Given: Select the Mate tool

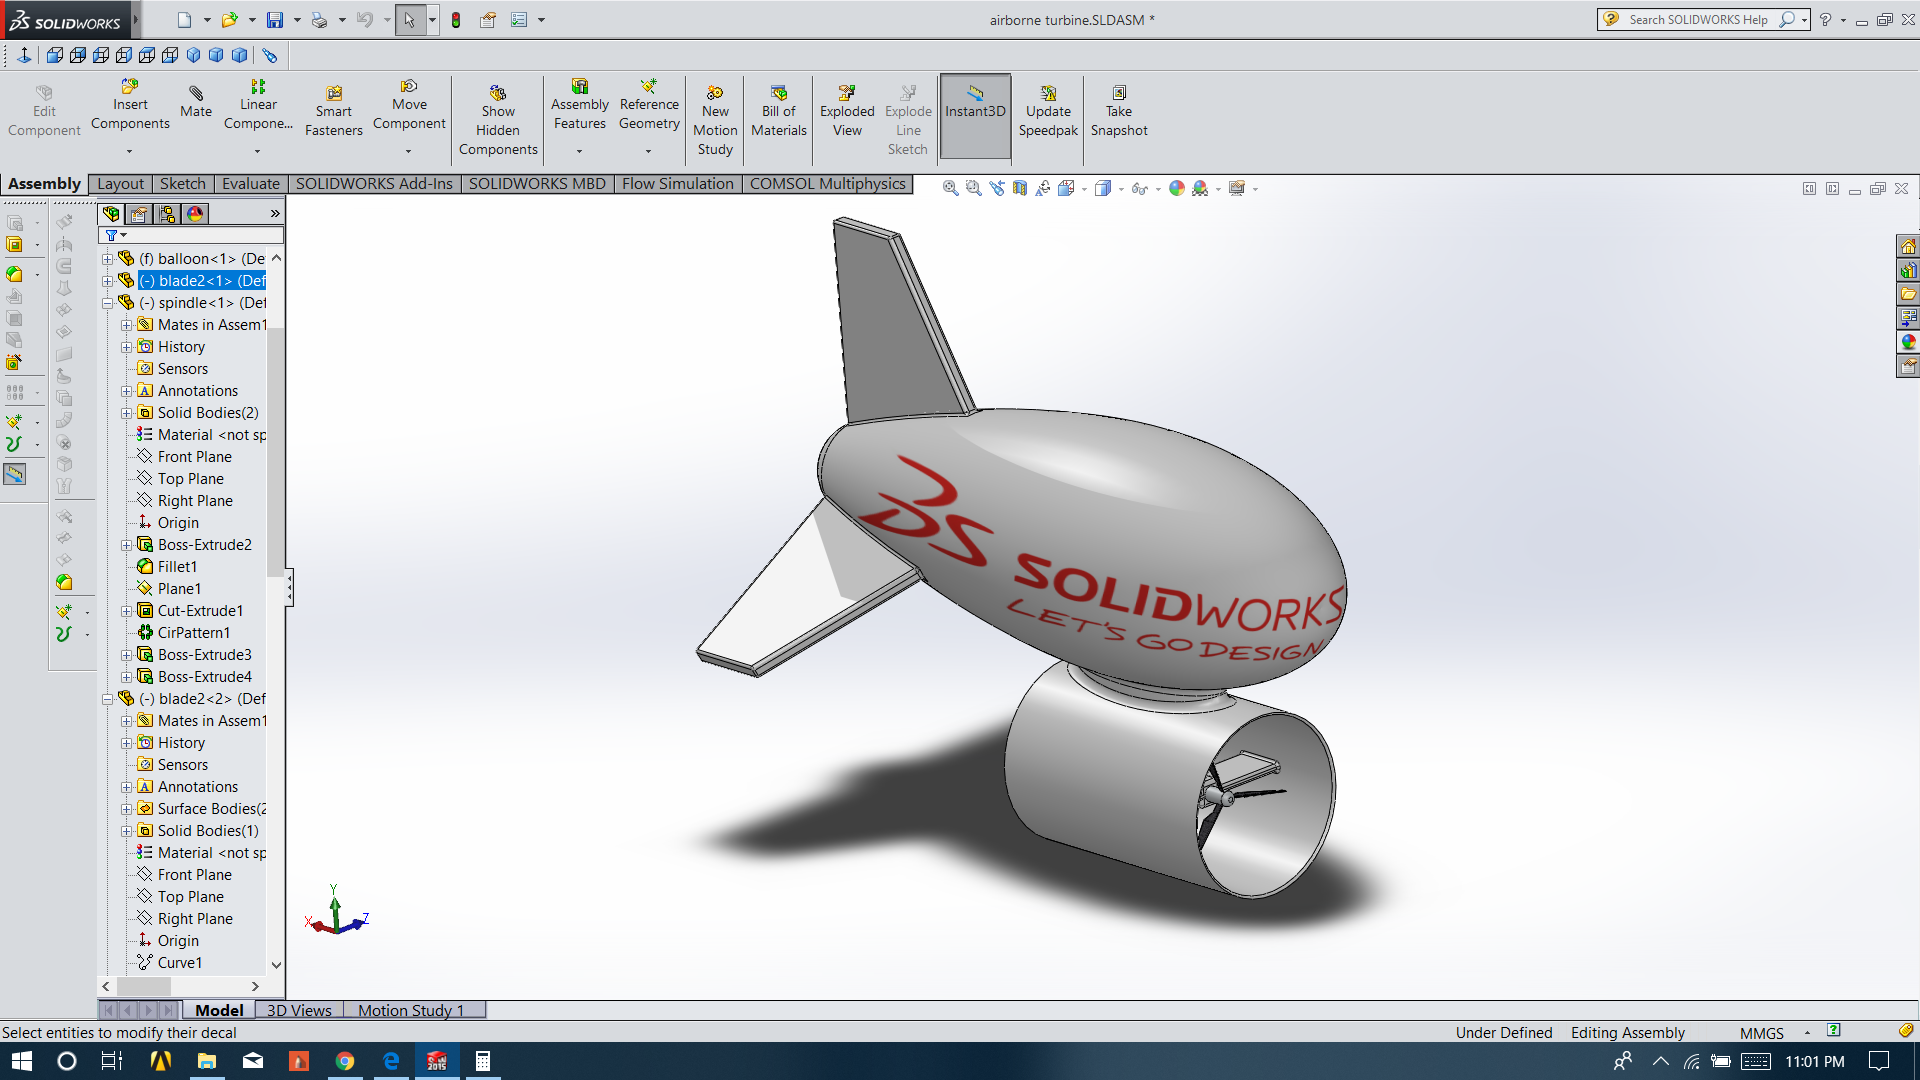Looking at the screenshot, I should click(x=196, y=101).
